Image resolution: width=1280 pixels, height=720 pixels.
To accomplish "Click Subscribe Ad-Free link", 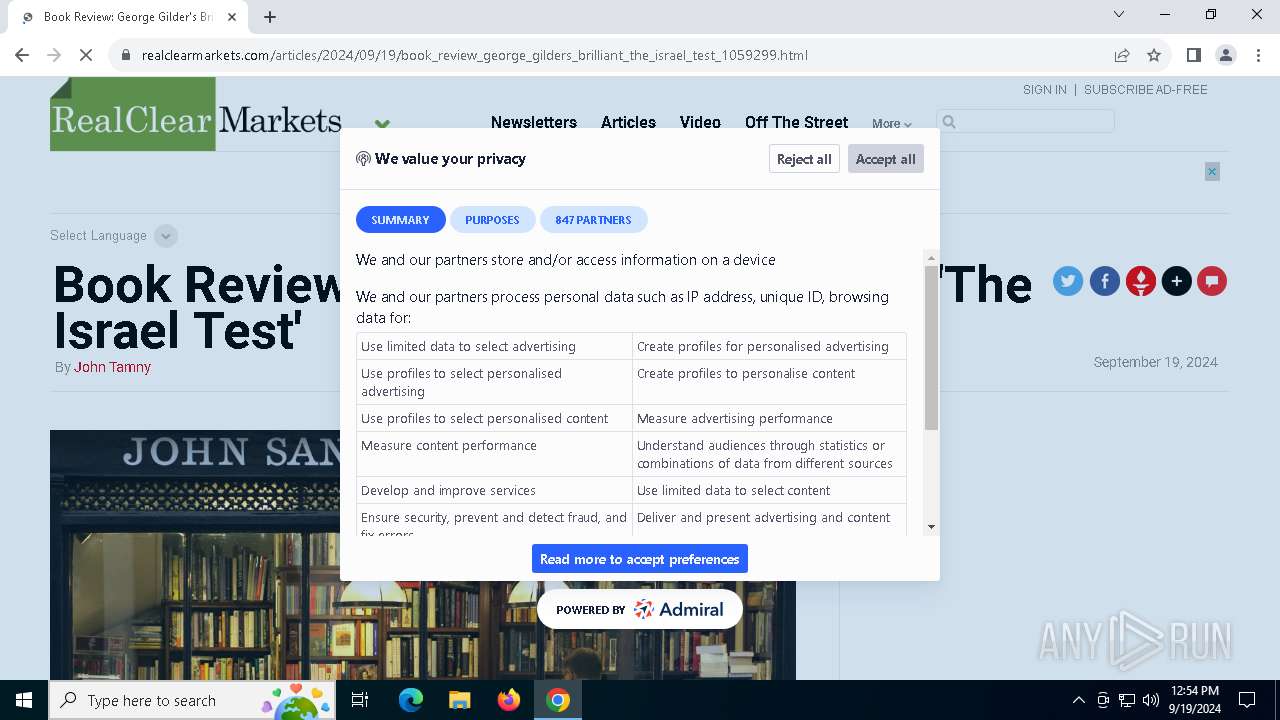I will click(1146, 90).
